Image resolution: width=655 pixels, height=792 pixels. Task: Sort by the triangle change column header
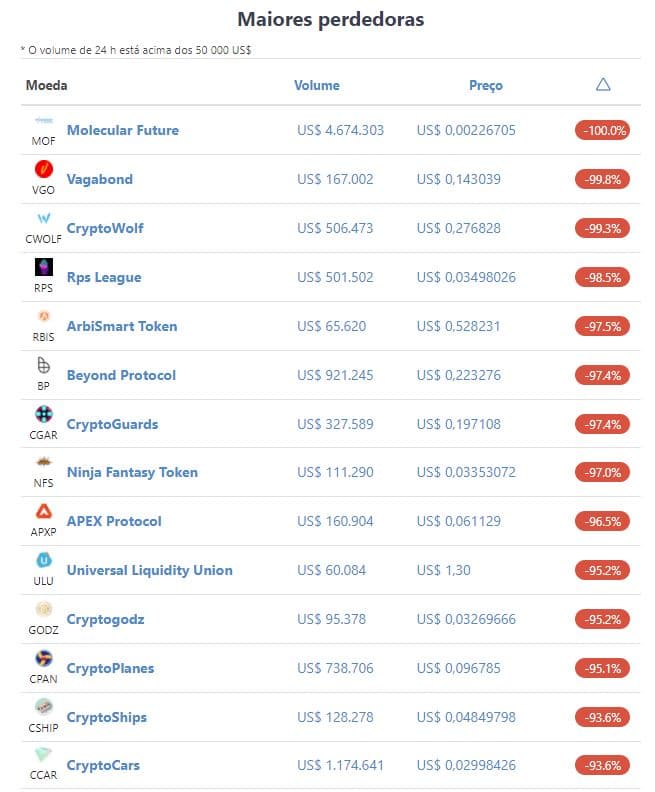click(x=603, y=84)
